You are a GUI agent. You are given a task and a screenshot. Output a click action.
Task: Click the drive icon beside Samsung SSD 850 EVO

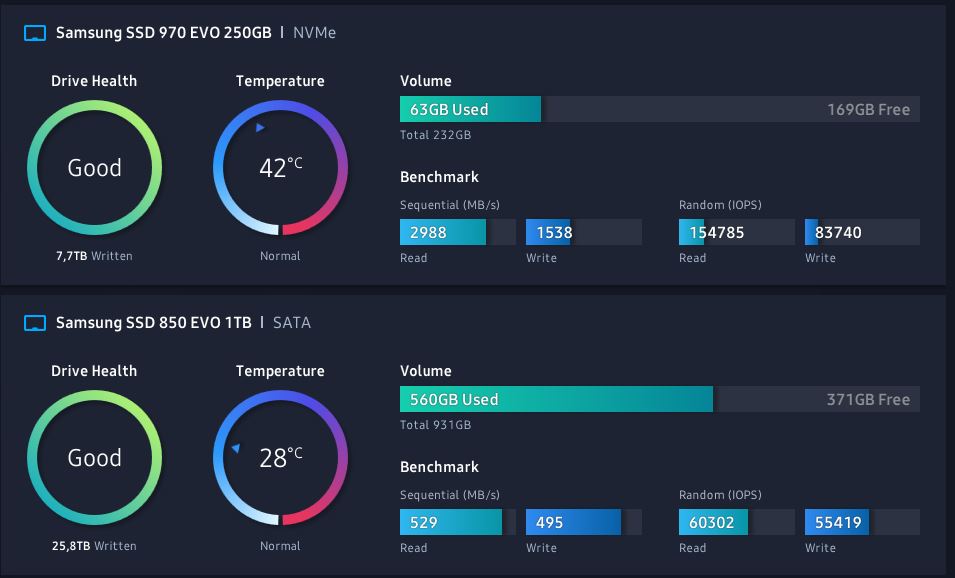point(35,323)
